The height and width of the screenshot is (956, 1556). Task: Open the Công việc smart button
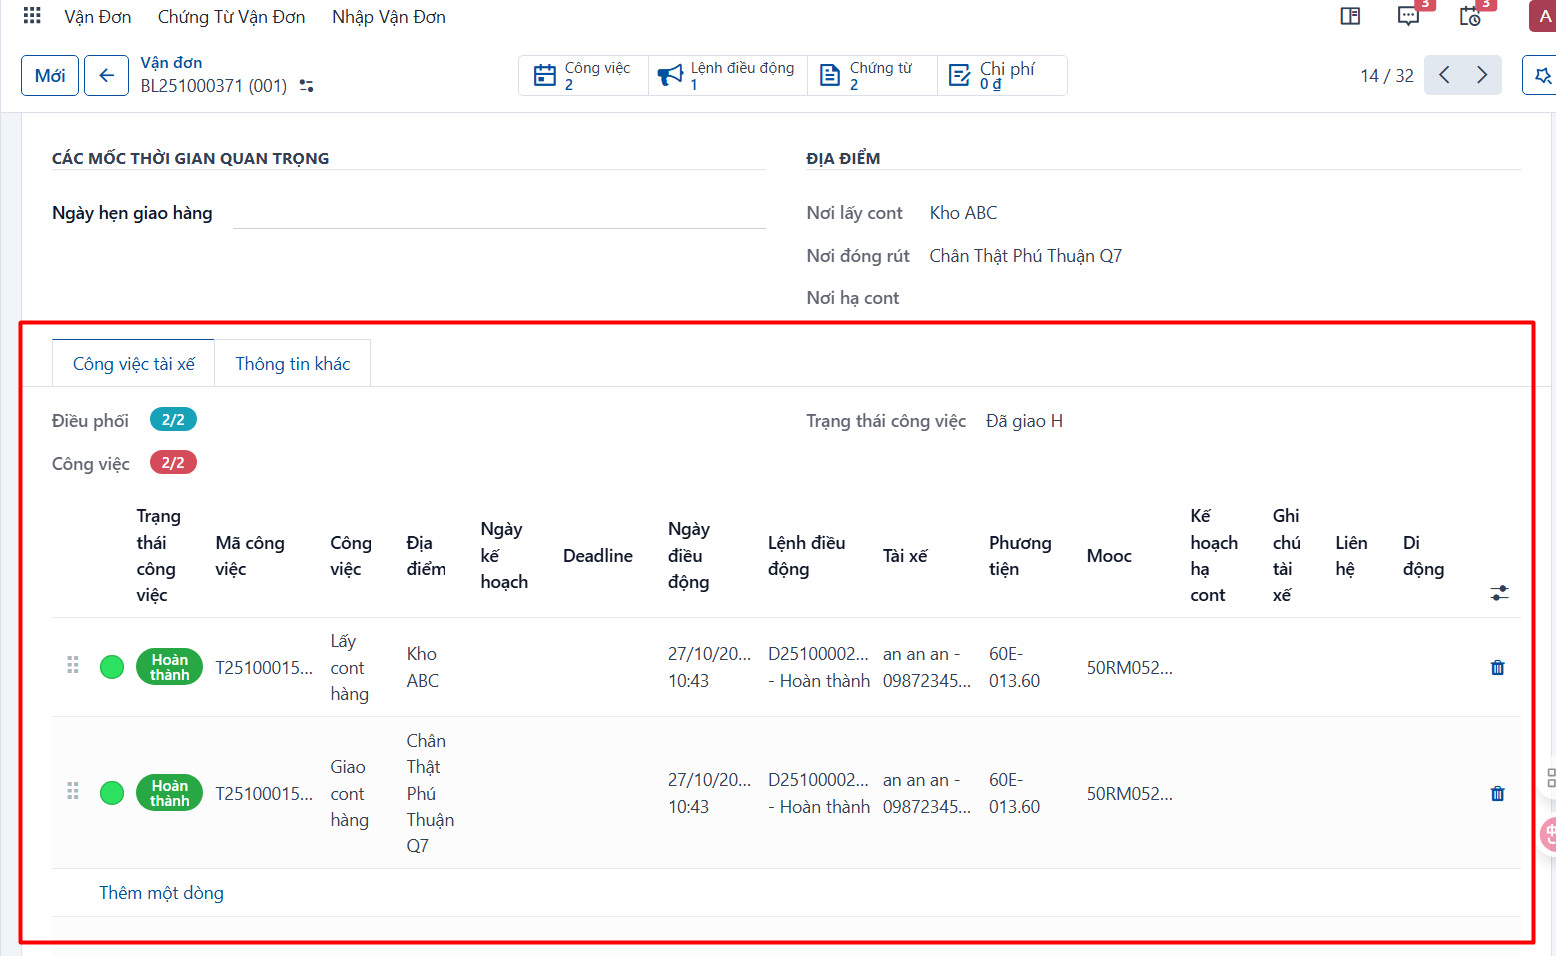point(583,75)
